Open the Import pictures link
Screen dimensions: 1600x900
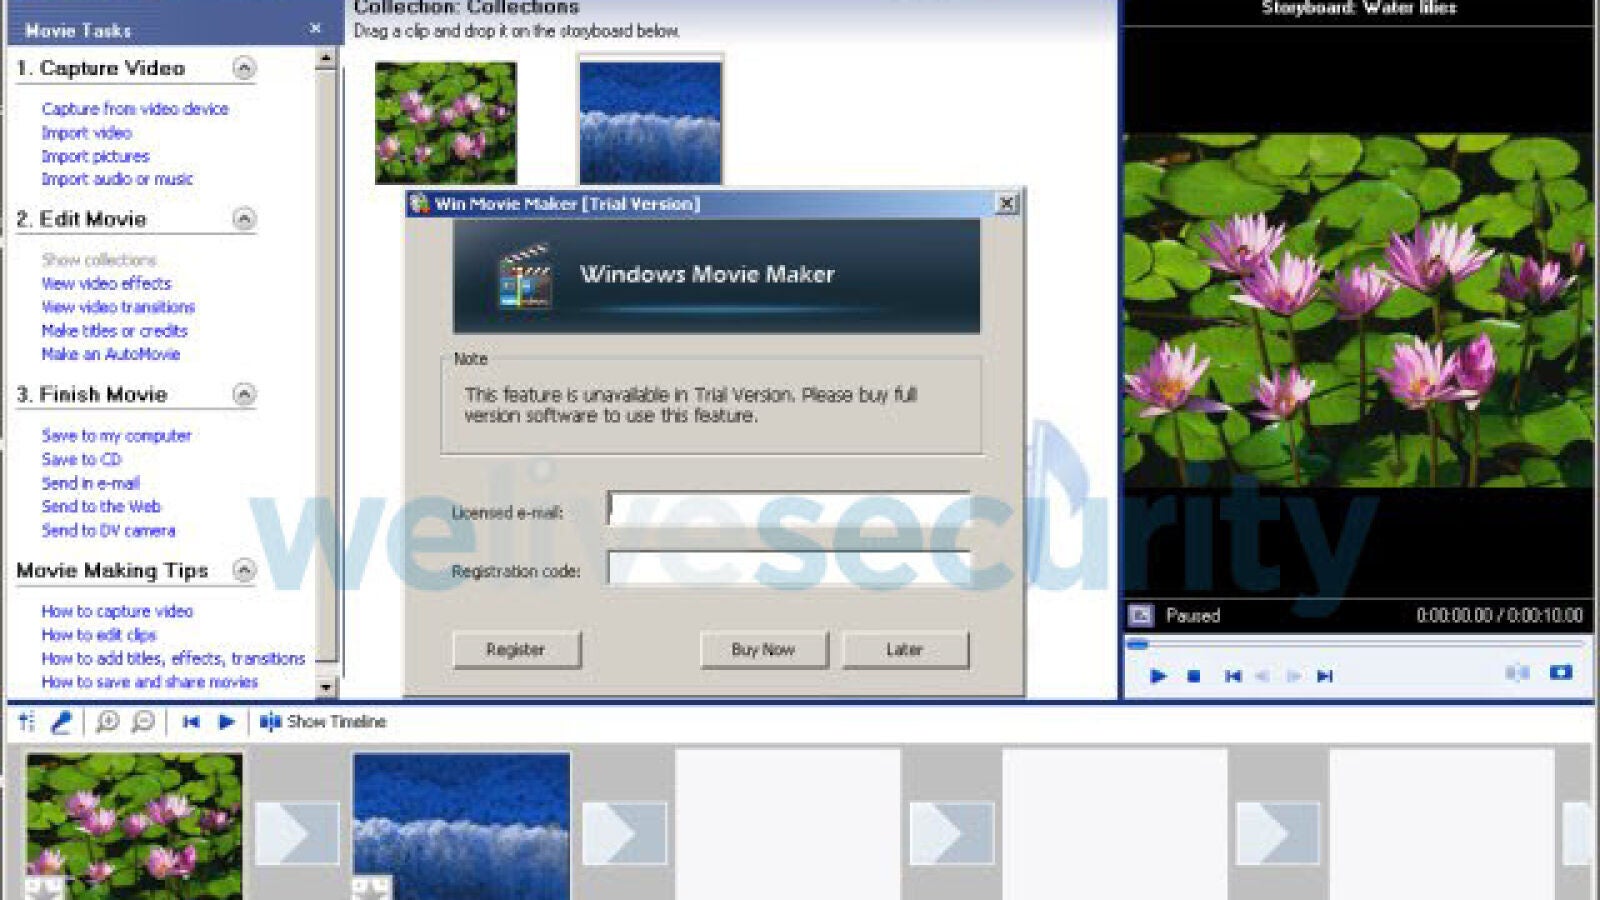pyautogui.click(x=95, y=156)
